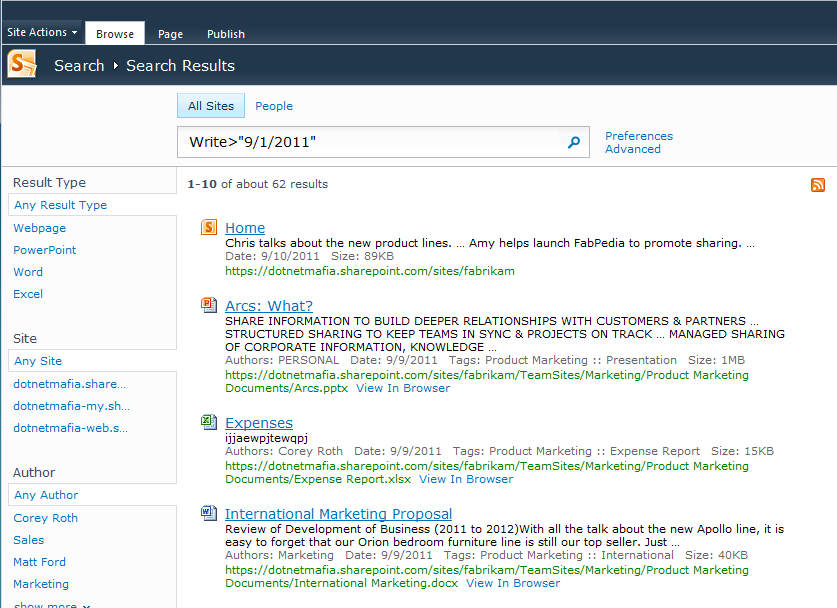This screenshot has height=608, width=837.
Task: Filter results by author Sales
Action: pyautogui.click(x=29, y=540)
